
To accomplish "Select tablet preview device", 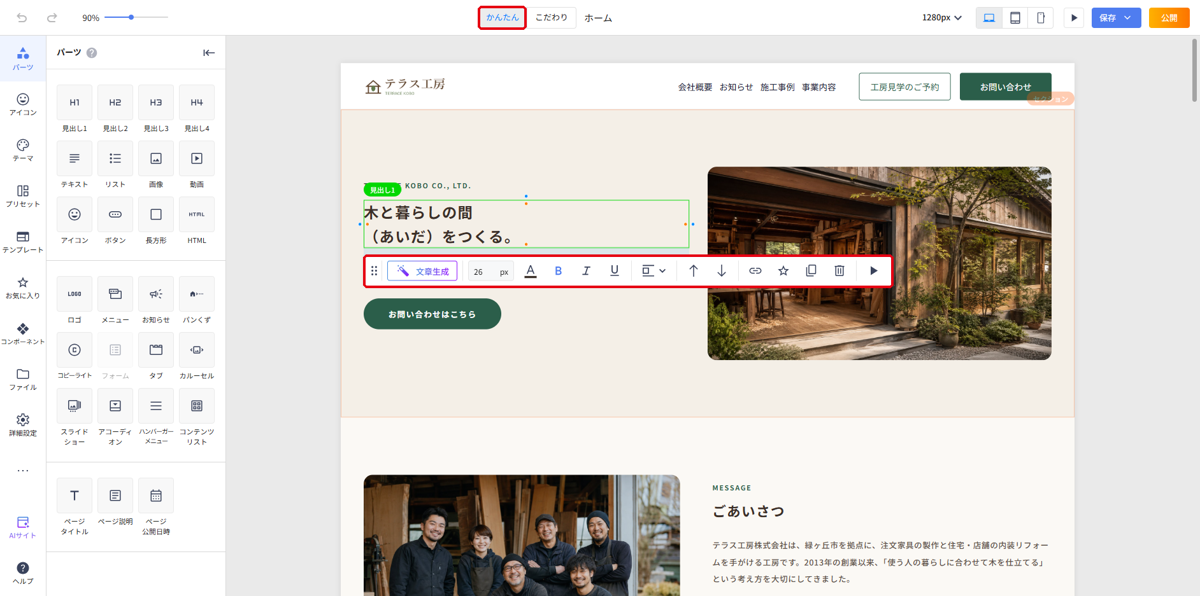I will click(1015, 18).
